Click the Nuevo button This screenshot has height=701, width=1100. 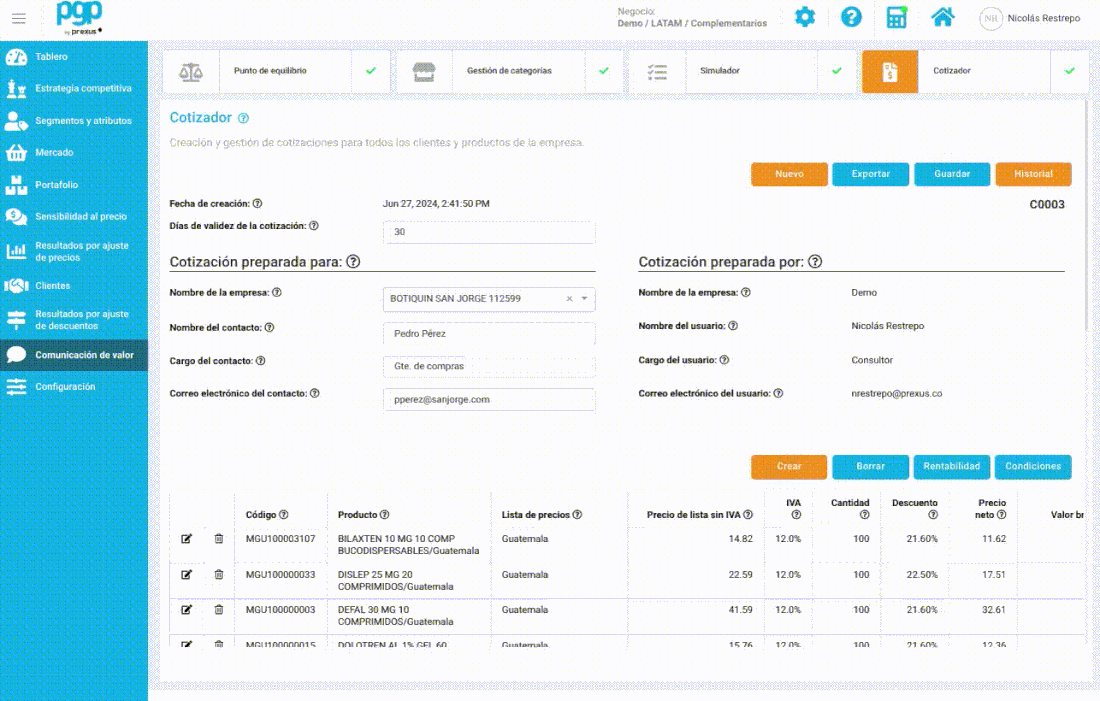[789, 173]
